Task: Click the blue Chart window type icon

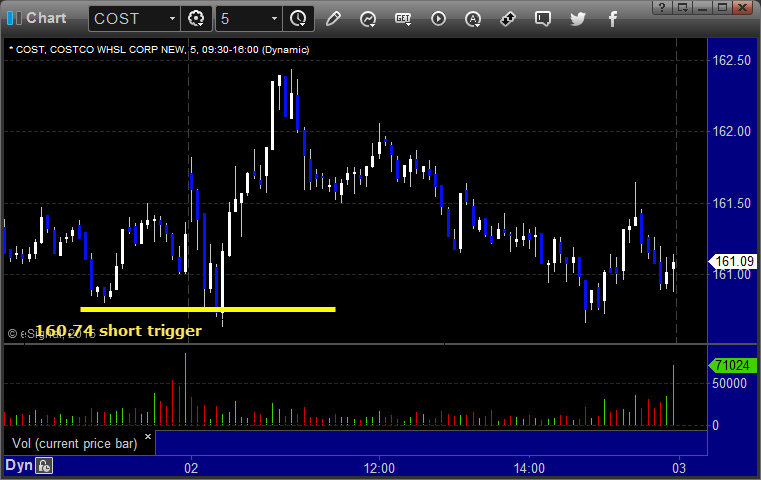Action: pos(15,18)
